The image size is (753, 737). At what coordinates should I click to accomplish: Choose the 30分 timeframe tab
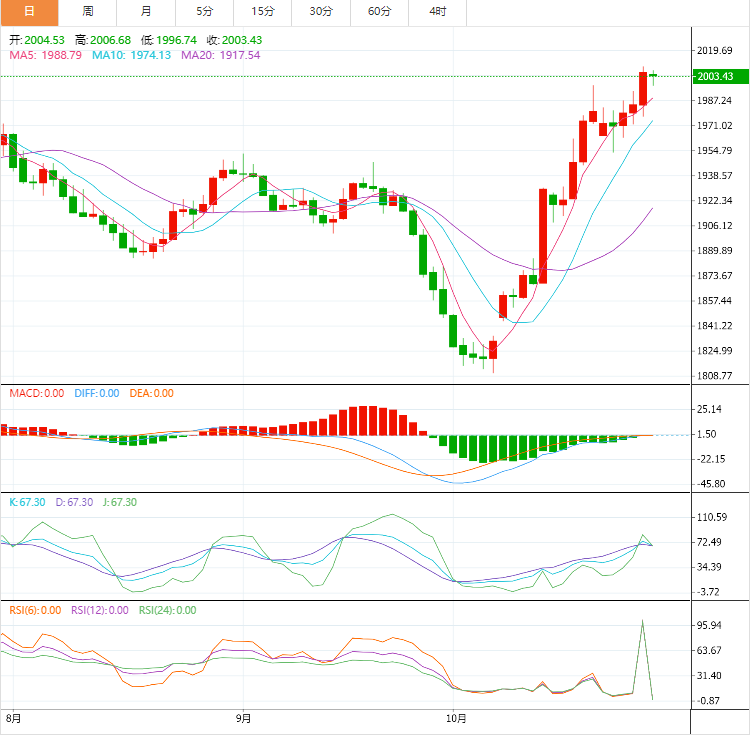click(x=321, y=11)
